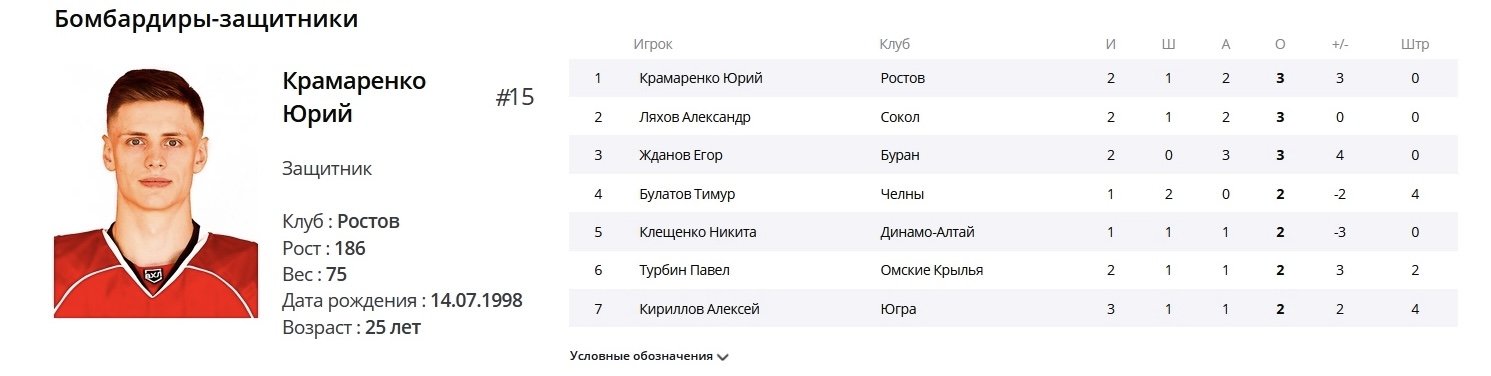Image resolution: width=1491 pixels, height=376 pixels.
Task: Click the Буран club name
Action: (900, 155)
